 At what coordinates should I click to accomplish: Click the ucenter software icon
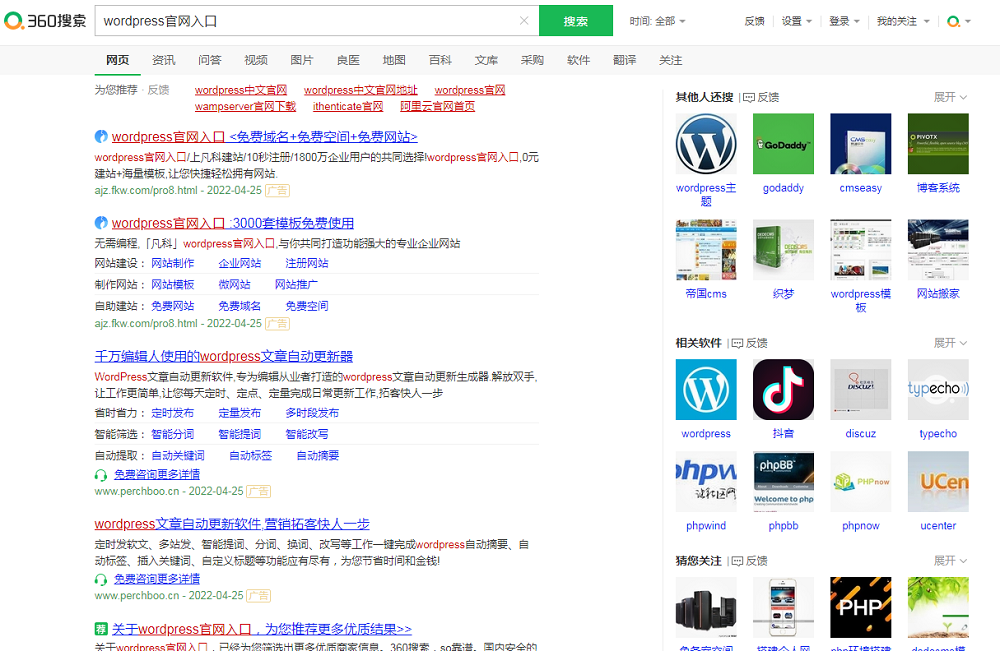[938, 481]
